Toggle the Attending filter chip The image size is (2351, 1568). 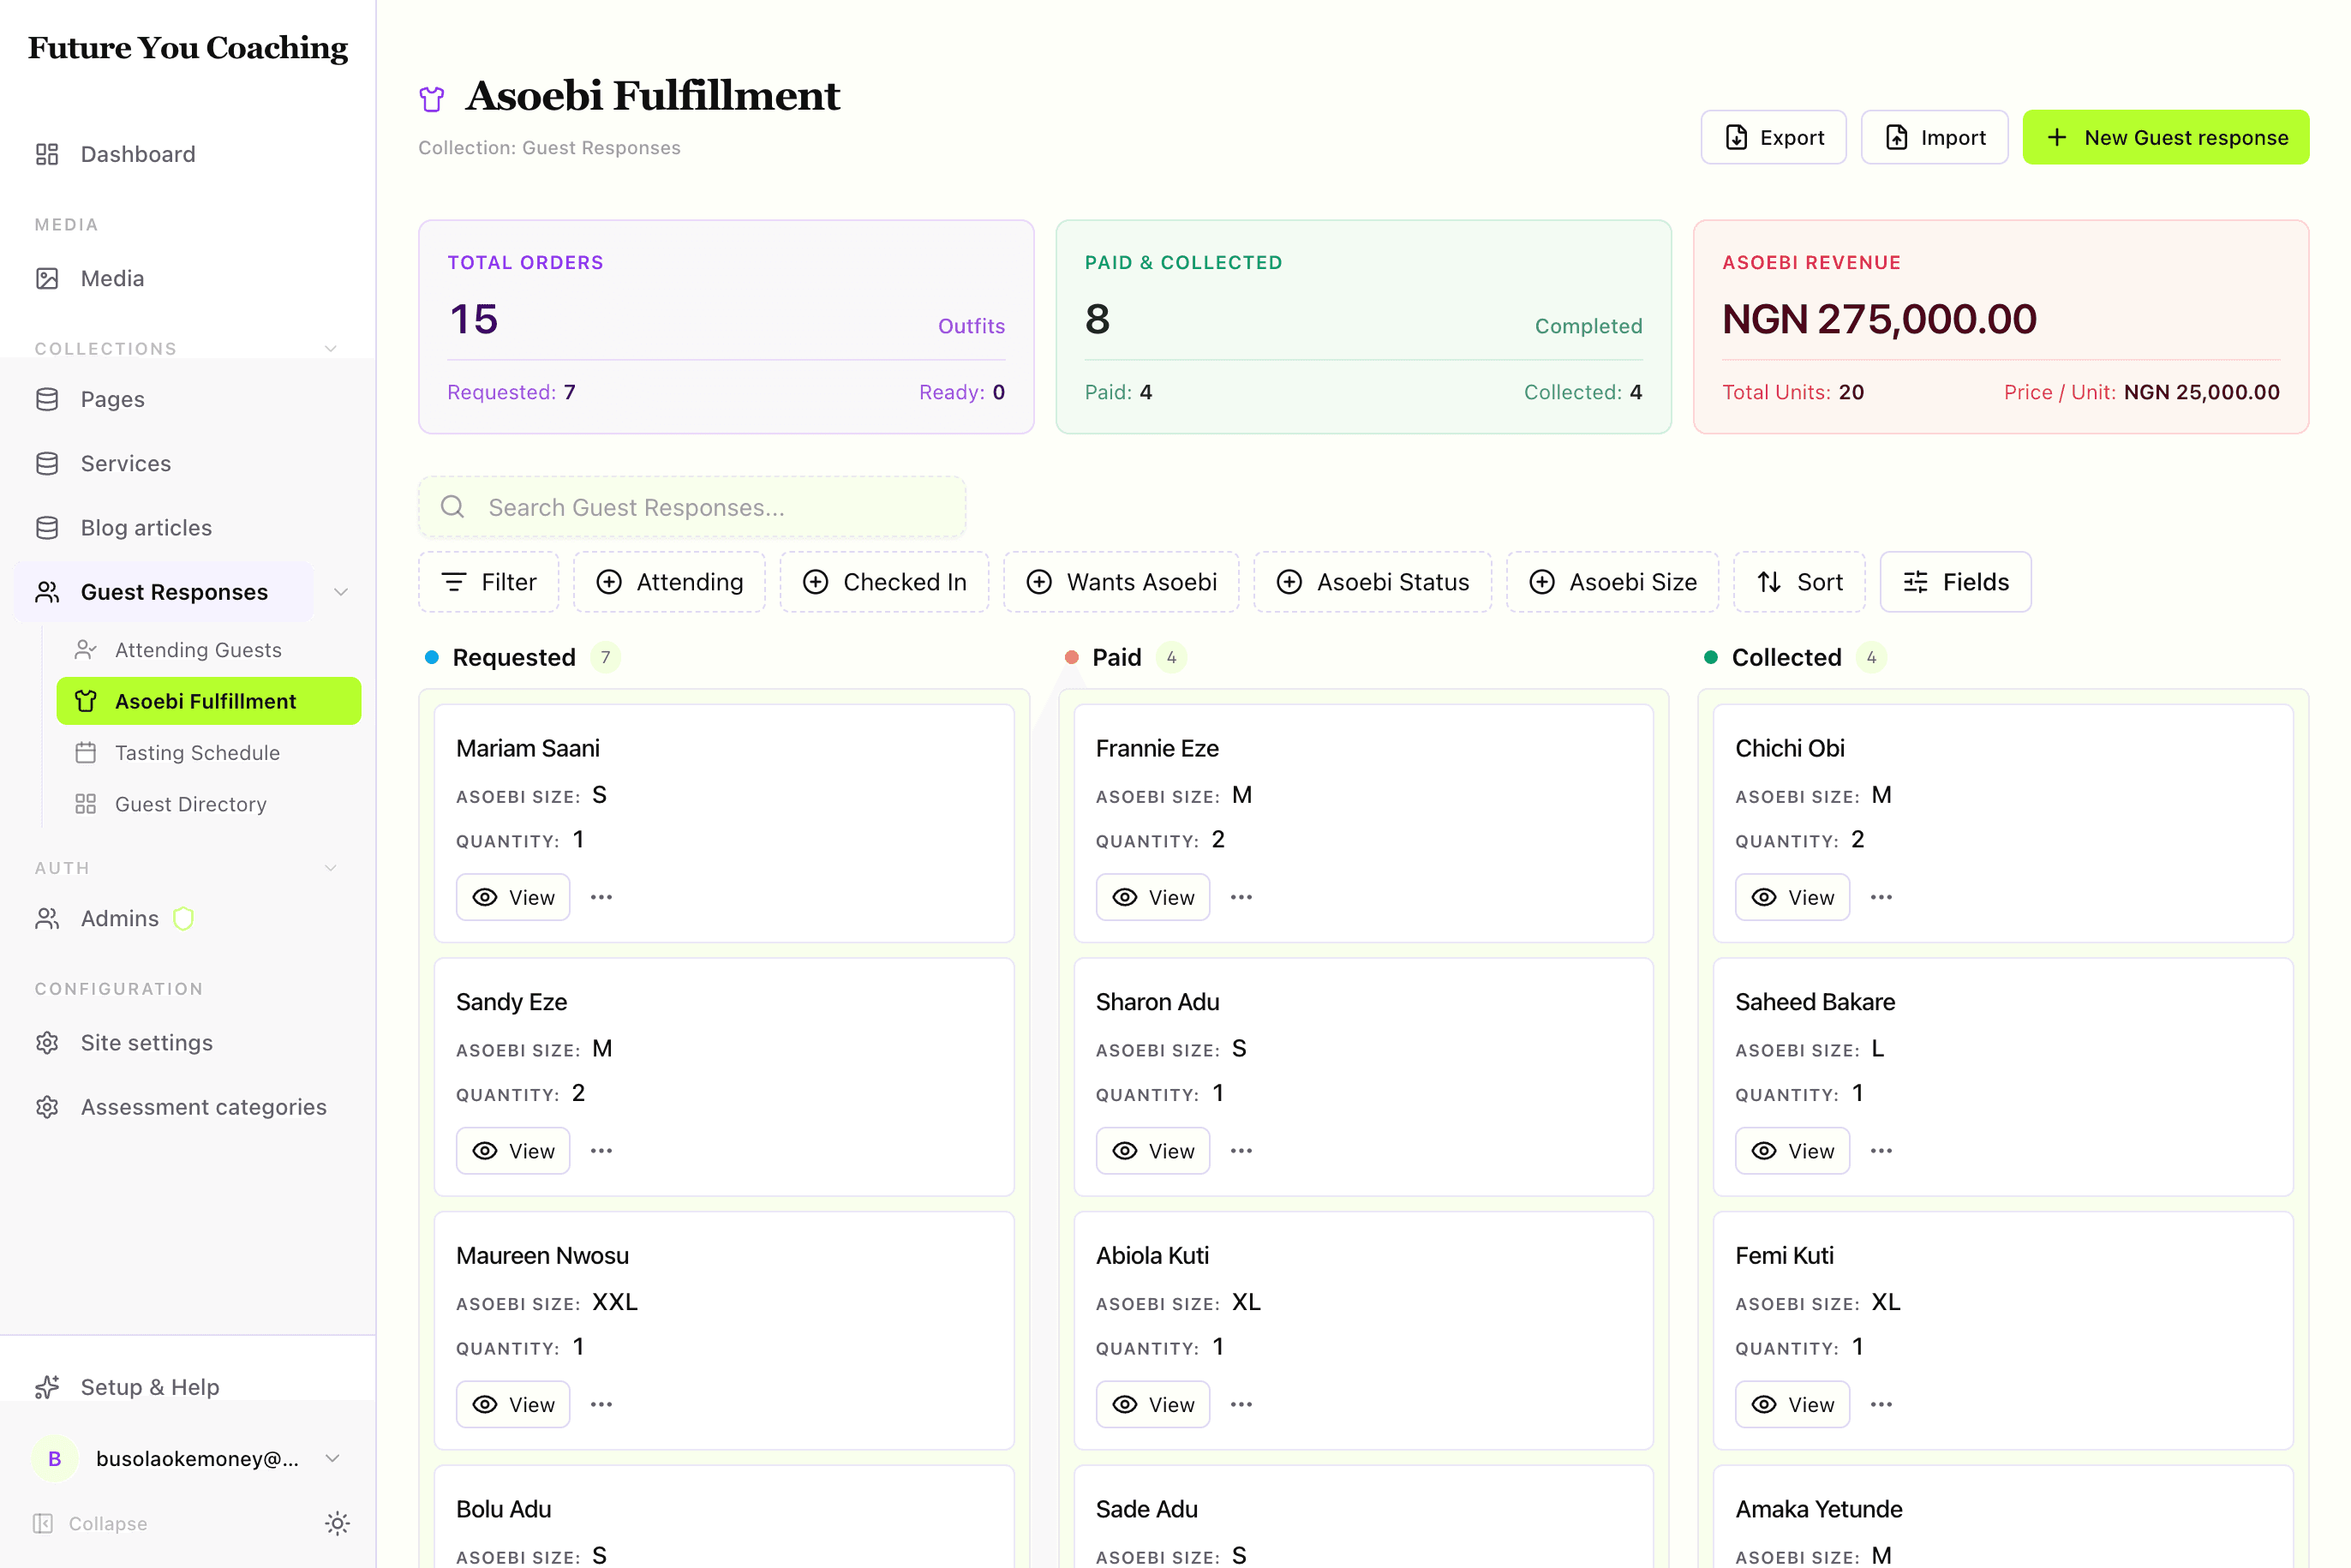click(669, 582)
